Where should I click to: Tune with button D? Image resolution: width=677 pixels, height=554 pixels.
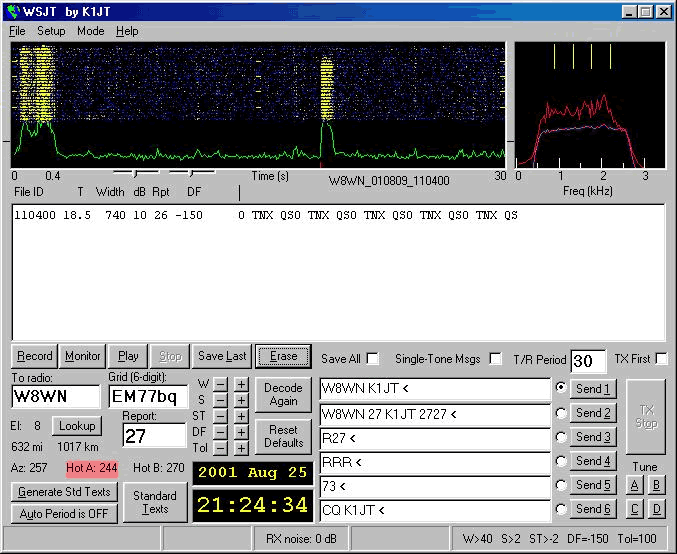[656, 510]
